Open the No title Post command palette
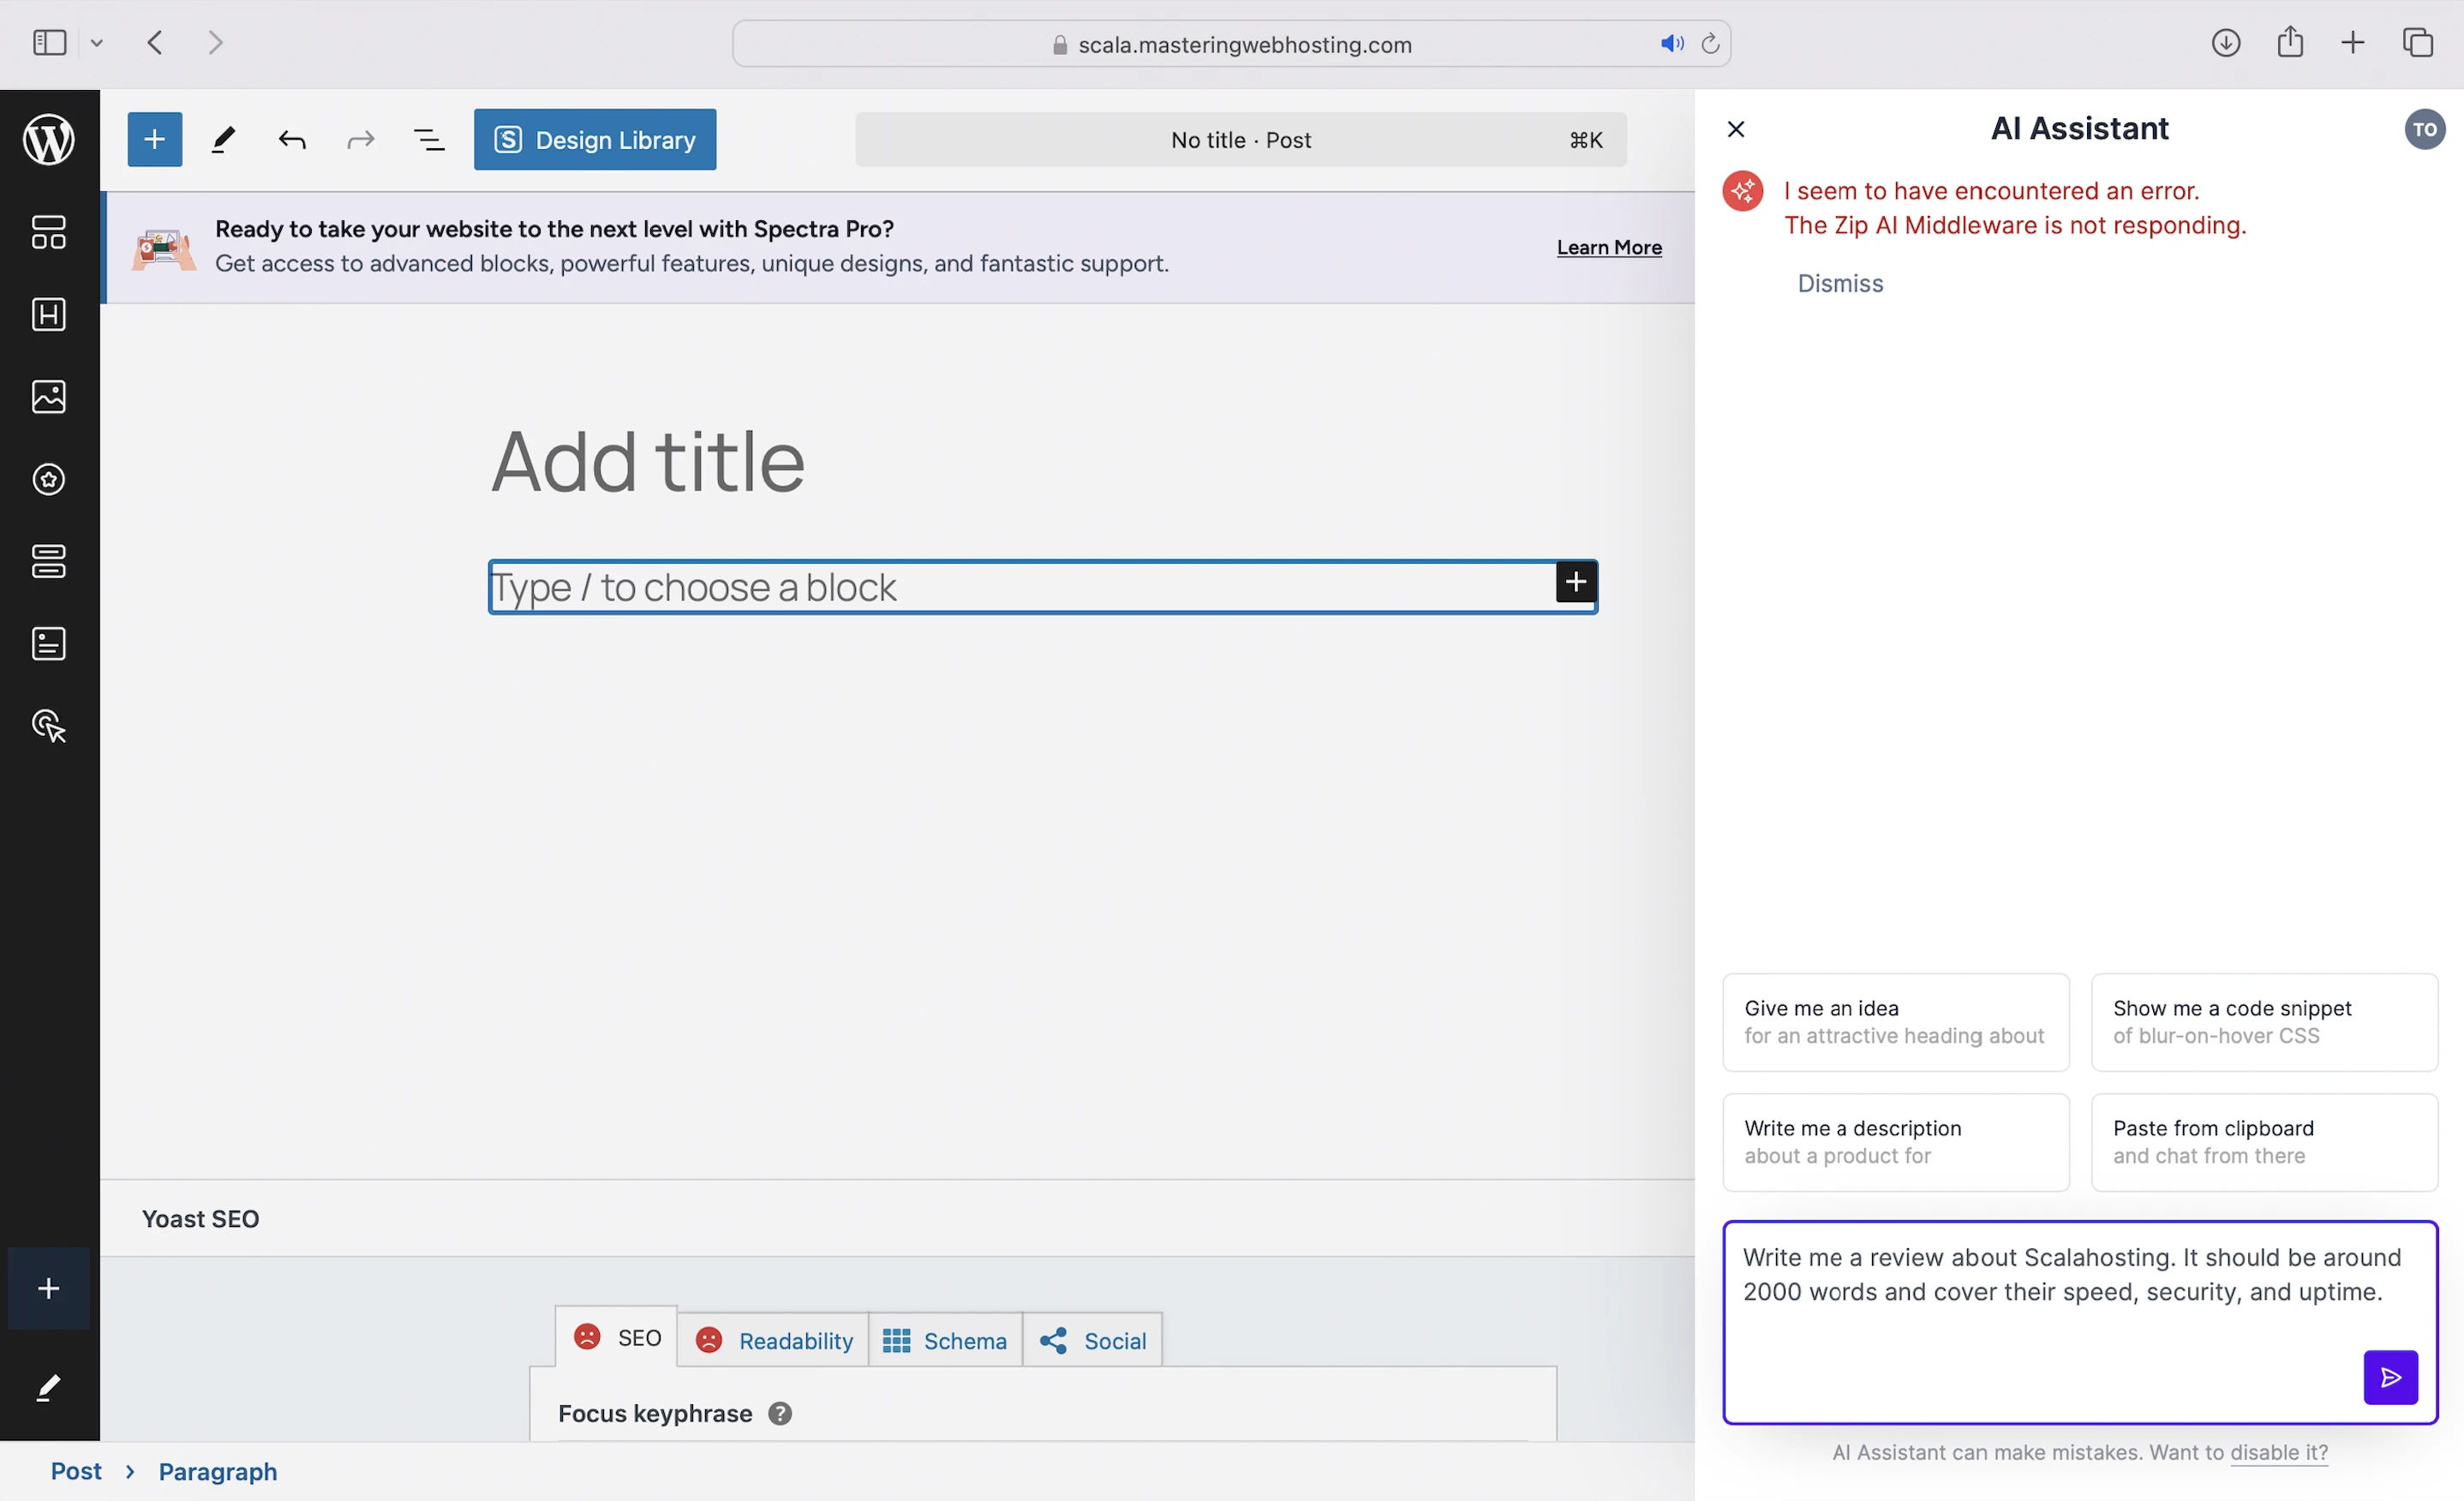This screenshot has width=2464, height=1501. point(1240,140)
